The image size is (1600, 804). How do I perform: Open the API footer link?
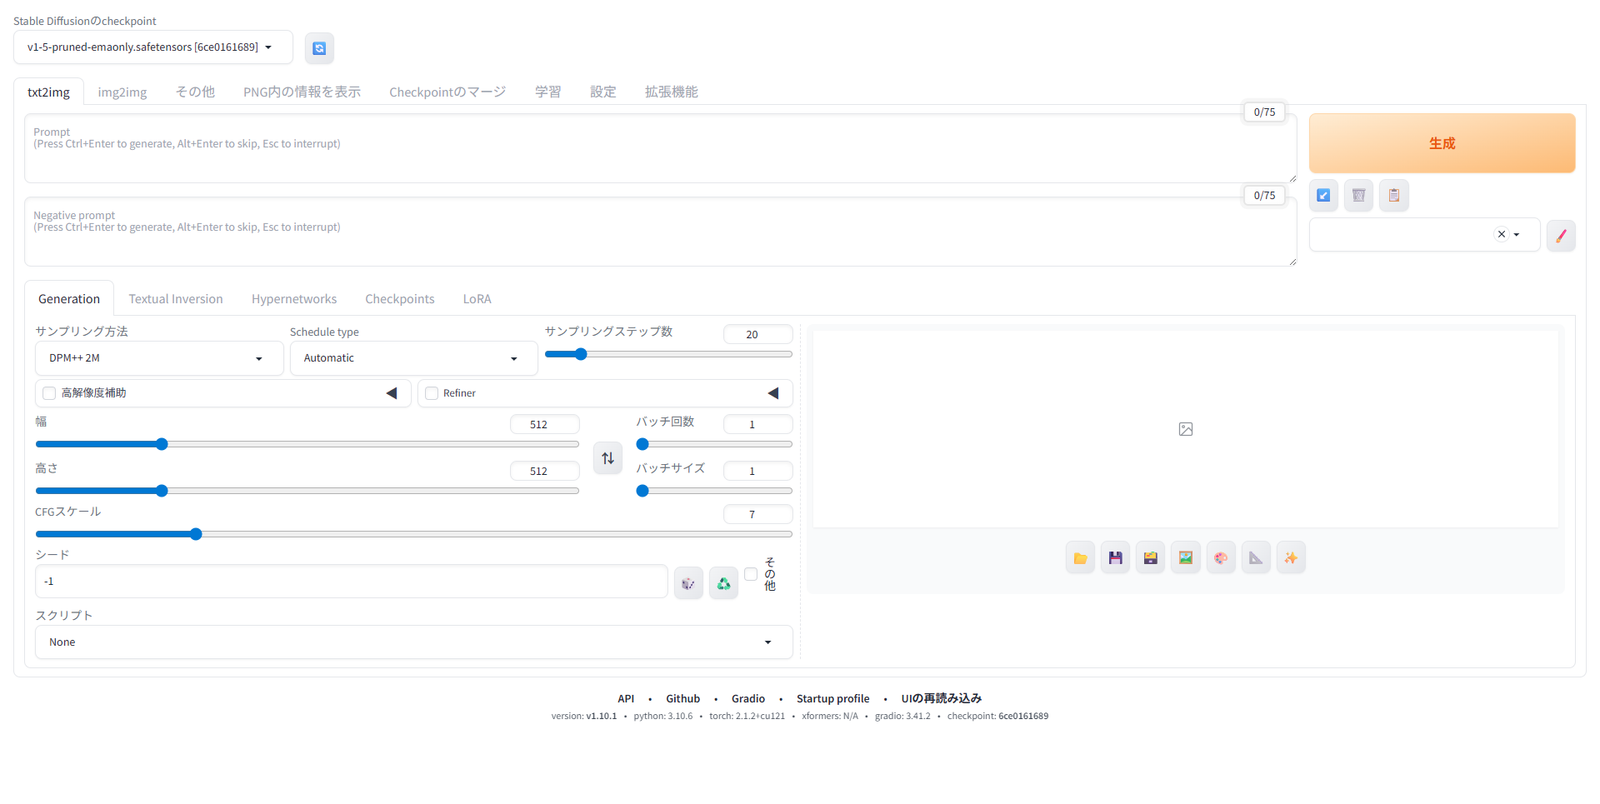tap(626, 699)
